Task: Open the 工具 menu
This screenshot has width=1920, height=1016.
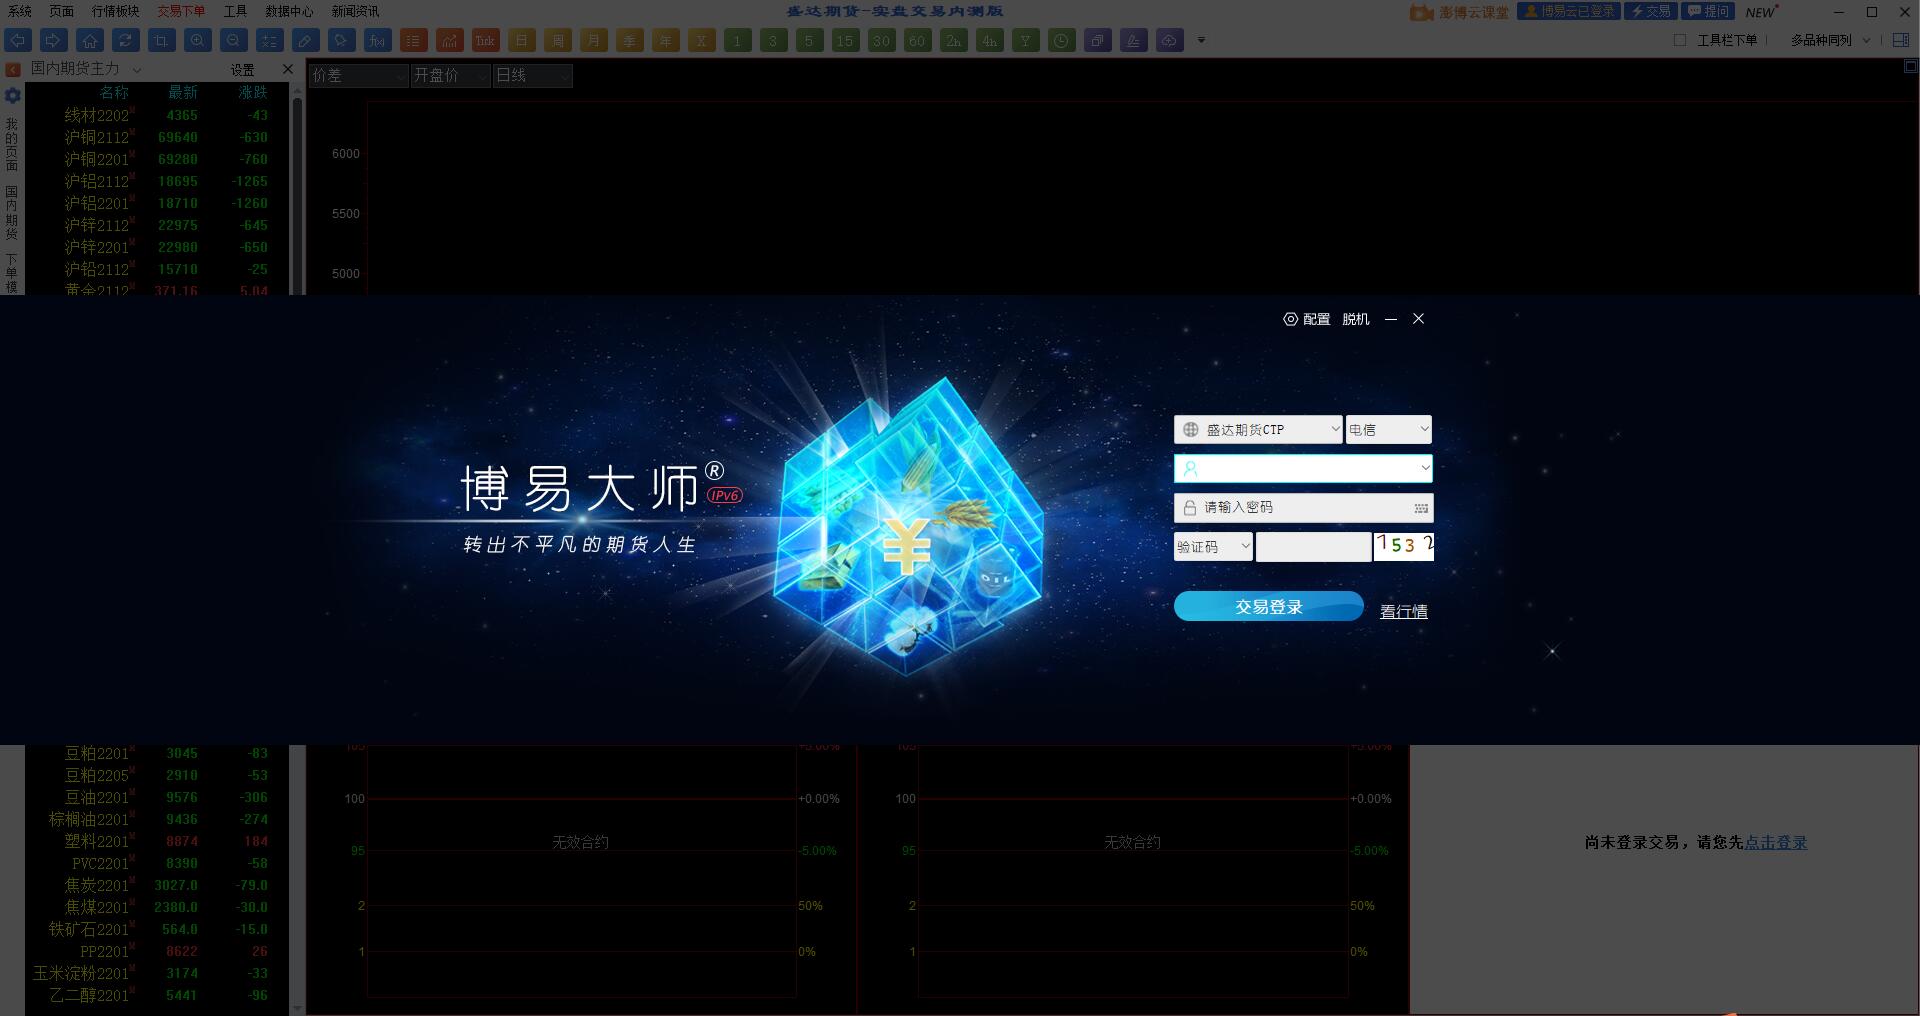Action: [x=236, y=11]
